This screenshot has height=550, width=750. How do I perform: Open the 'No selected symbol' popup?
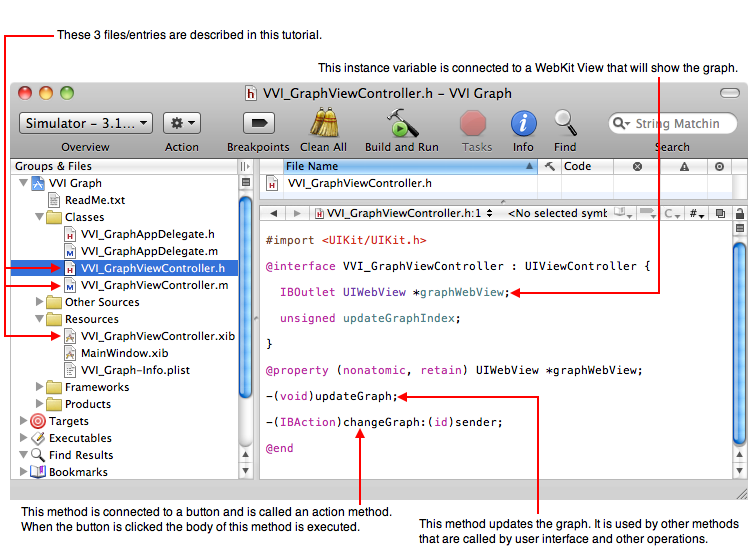click(x=558, y=213)
